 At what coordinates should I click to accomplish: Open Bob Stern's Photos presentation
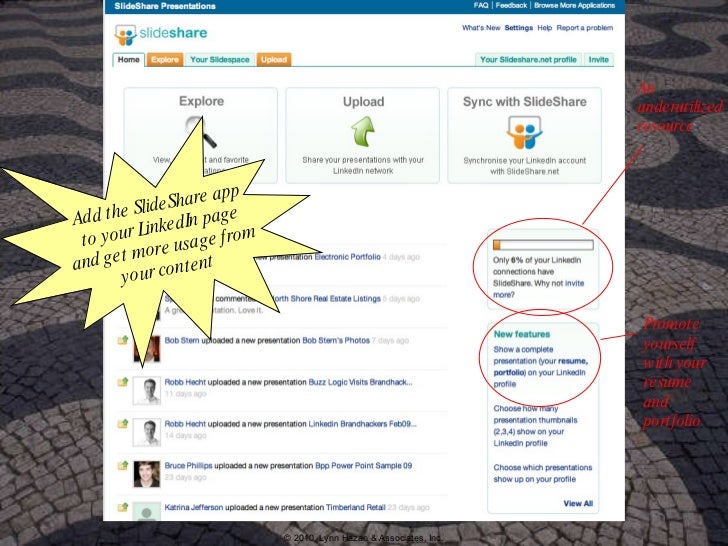click(x=336, y=340)
